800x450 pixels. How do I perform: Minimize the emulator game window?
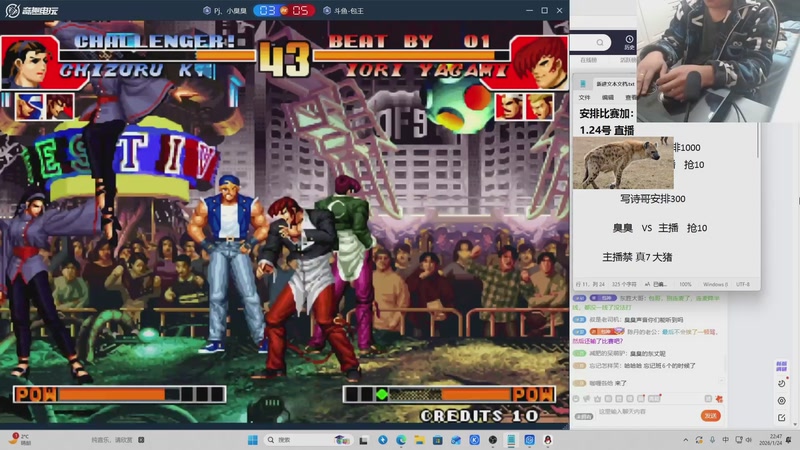[529, 10]
